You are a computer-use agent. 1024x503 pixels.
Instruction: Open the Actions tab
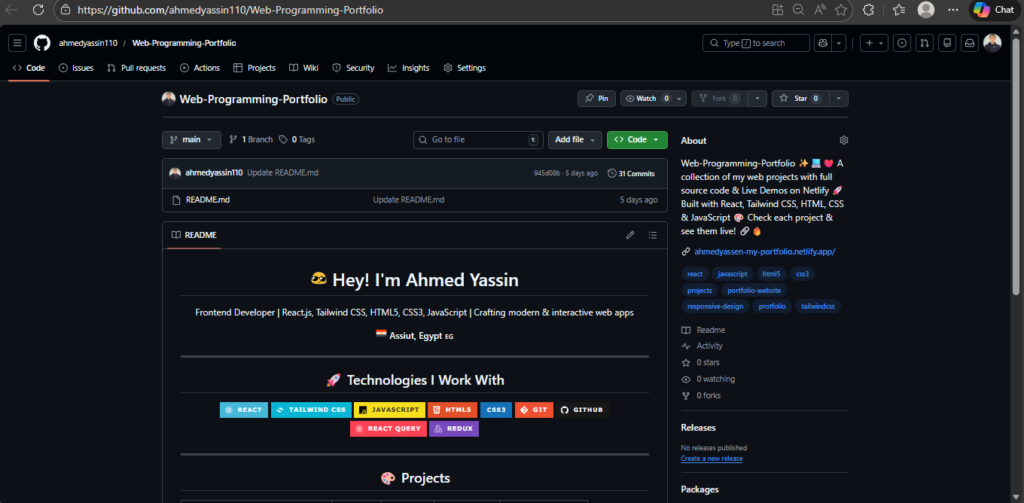click(x=200, y=68)
